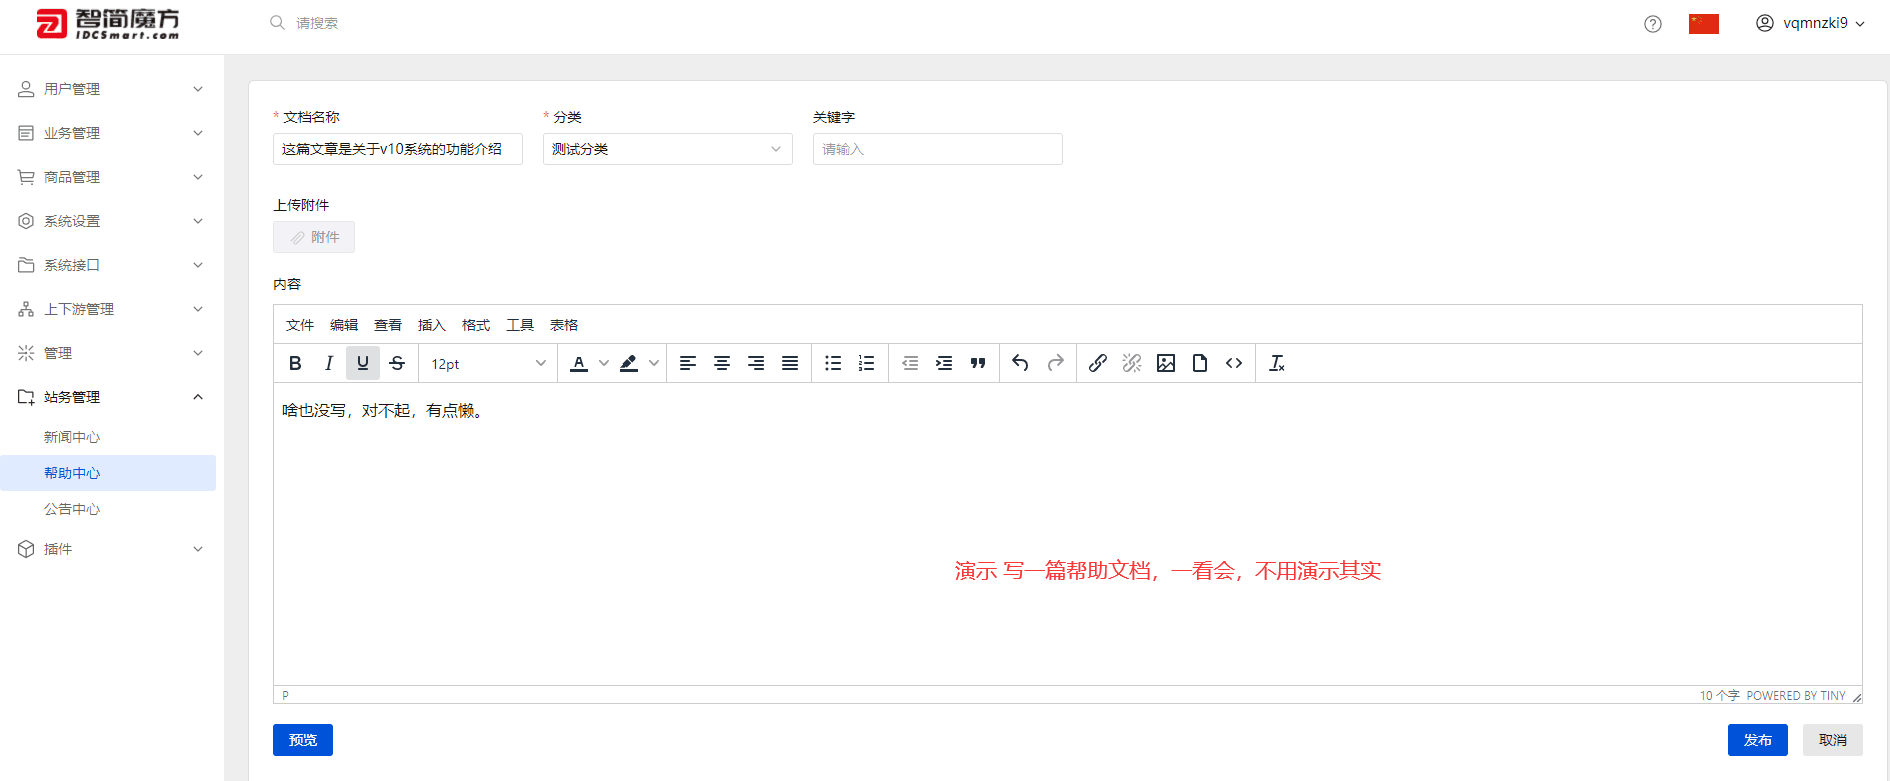Image resolution: width=1890 pixels, height=781 pixels.
Task: Insert a blockquote
Action: 978,363
